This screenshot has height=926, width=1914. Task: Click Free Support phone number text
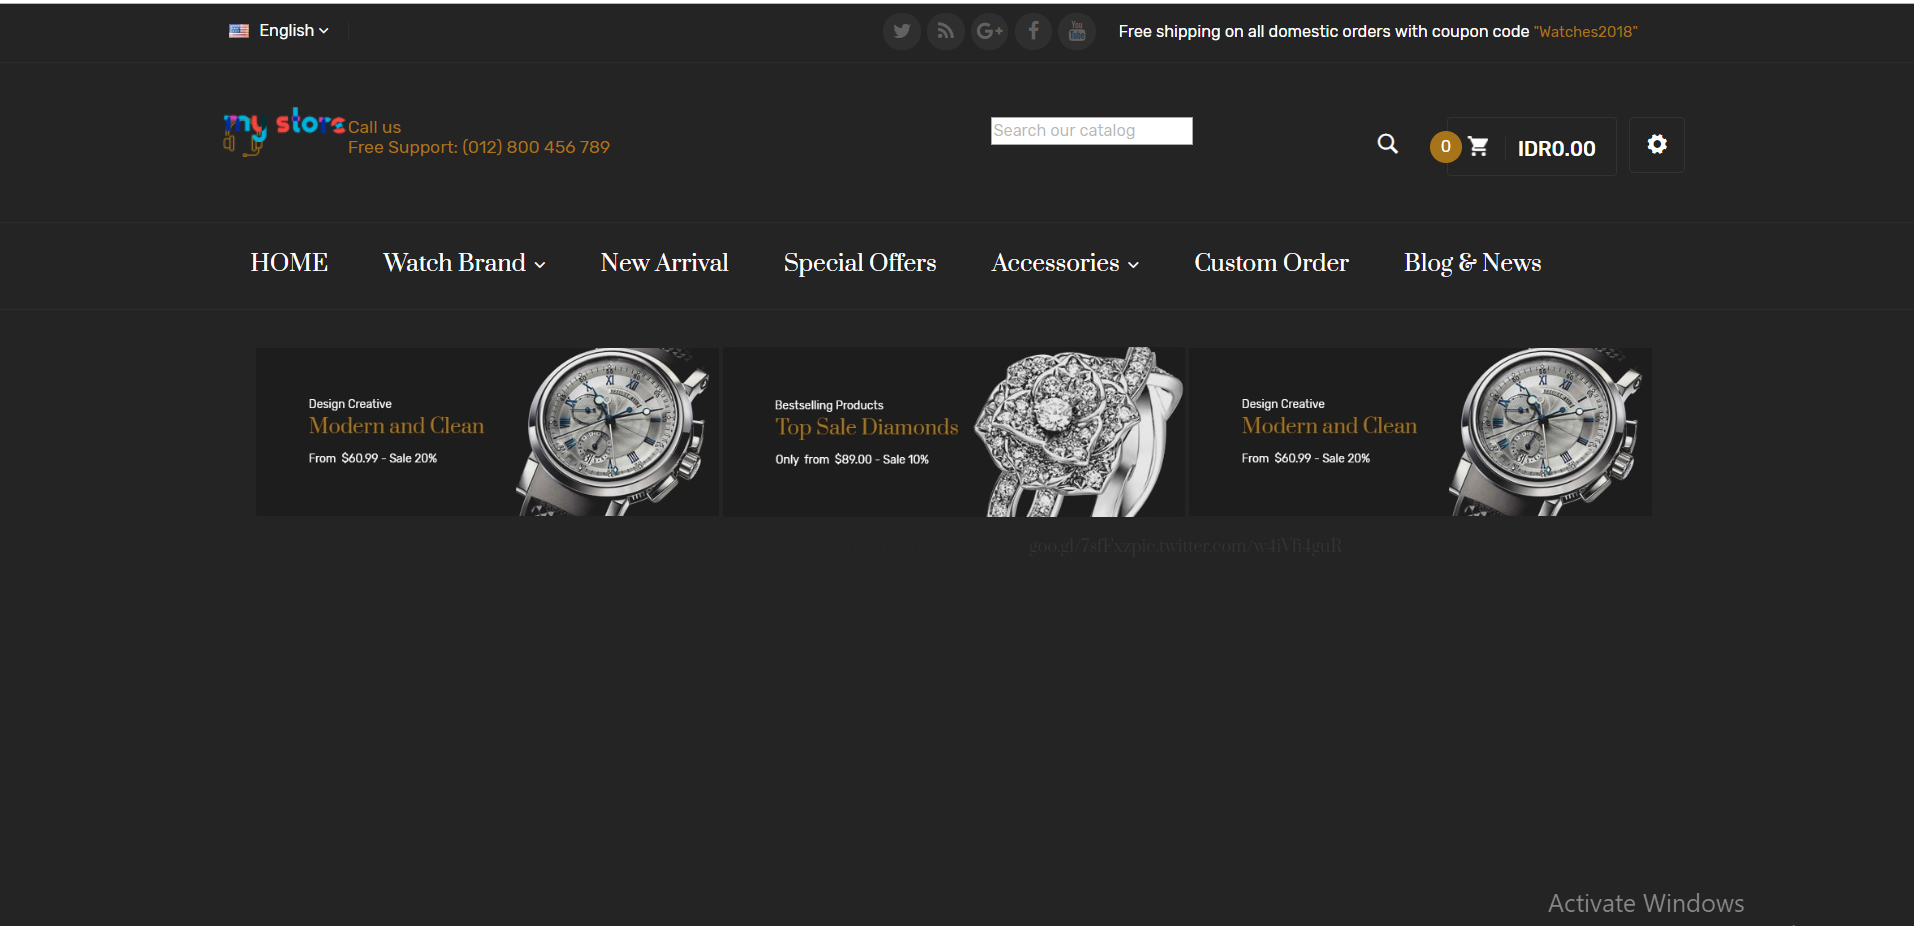pyautogui.click(x=479, y=147)
